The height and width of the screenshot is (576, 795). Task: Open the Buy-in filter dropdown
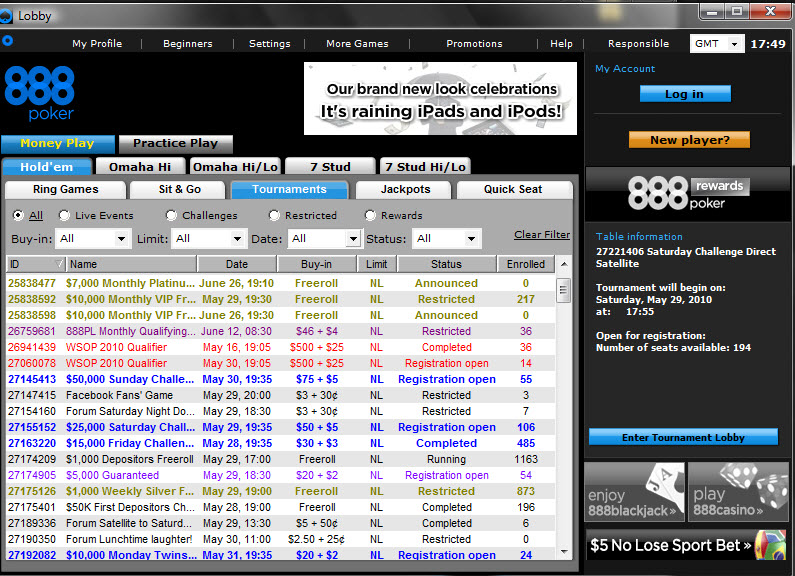coord(93,238)
